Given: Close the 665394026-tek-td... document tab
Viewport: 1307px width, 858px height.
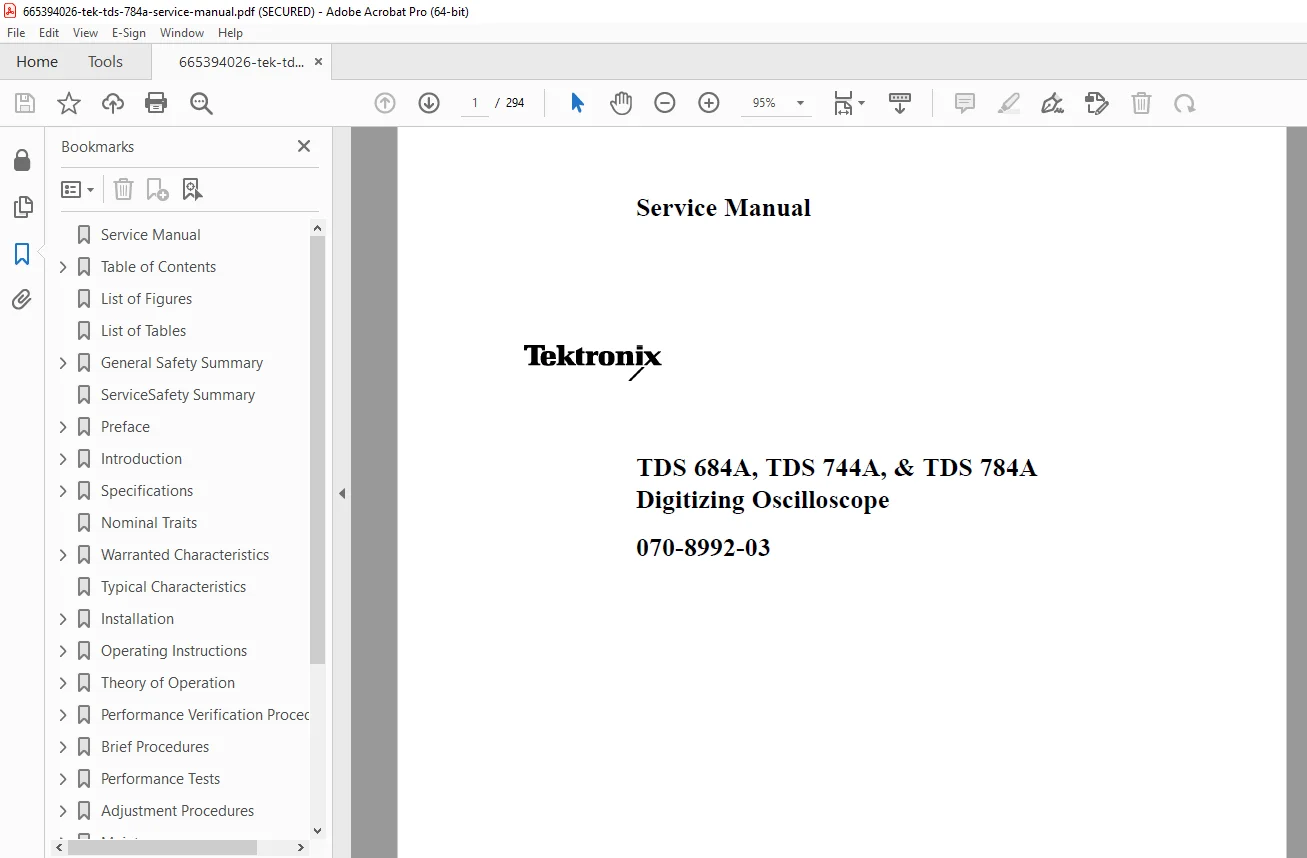Looking at the screenshot, I should click(x=318, y=62).
